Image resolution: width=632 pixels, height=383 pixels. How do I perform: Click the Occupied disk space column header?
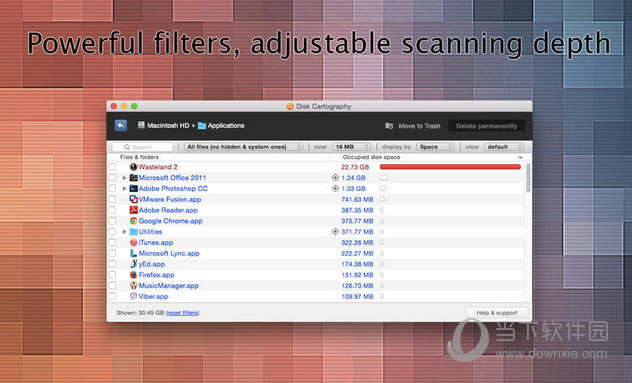point(371,157)
